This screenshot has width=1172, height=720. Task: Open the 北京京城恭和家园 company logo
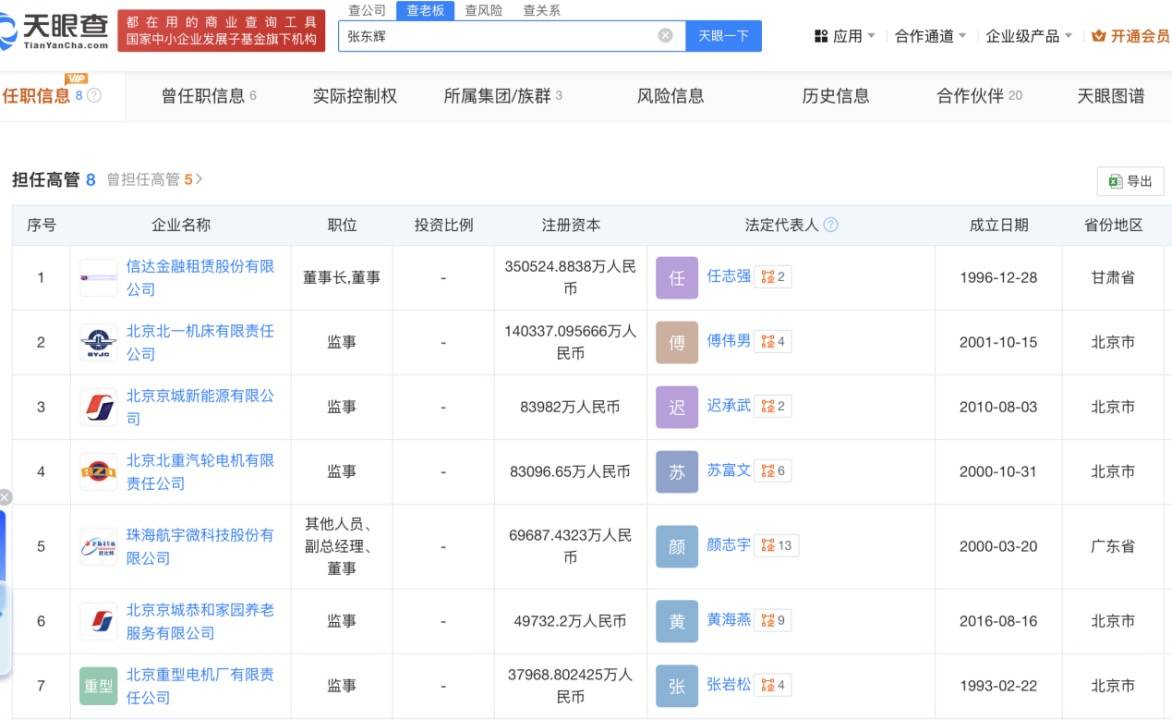(x=98, y=621)
